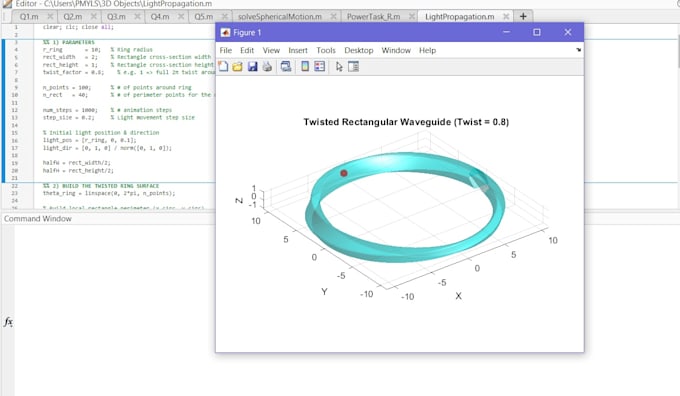Open the Tools menu in Figure 1
This screenshot has height=396, width=680.
(x=326, y=50)
